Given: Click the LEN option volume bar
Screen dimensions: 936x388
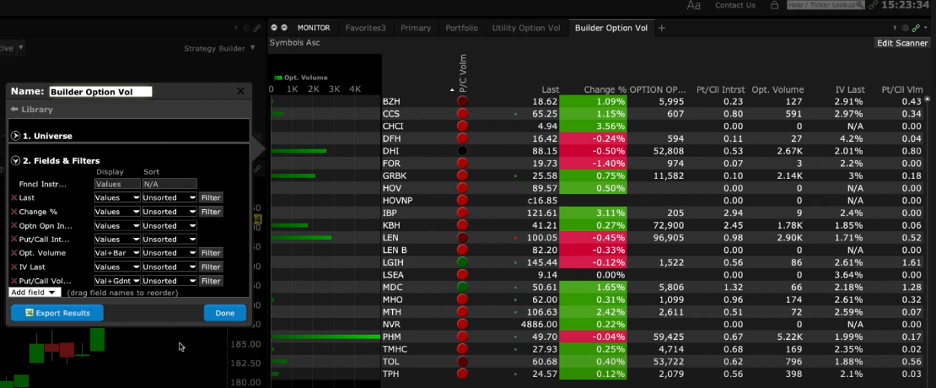Looking at the screenshot, I should (301, 238).
